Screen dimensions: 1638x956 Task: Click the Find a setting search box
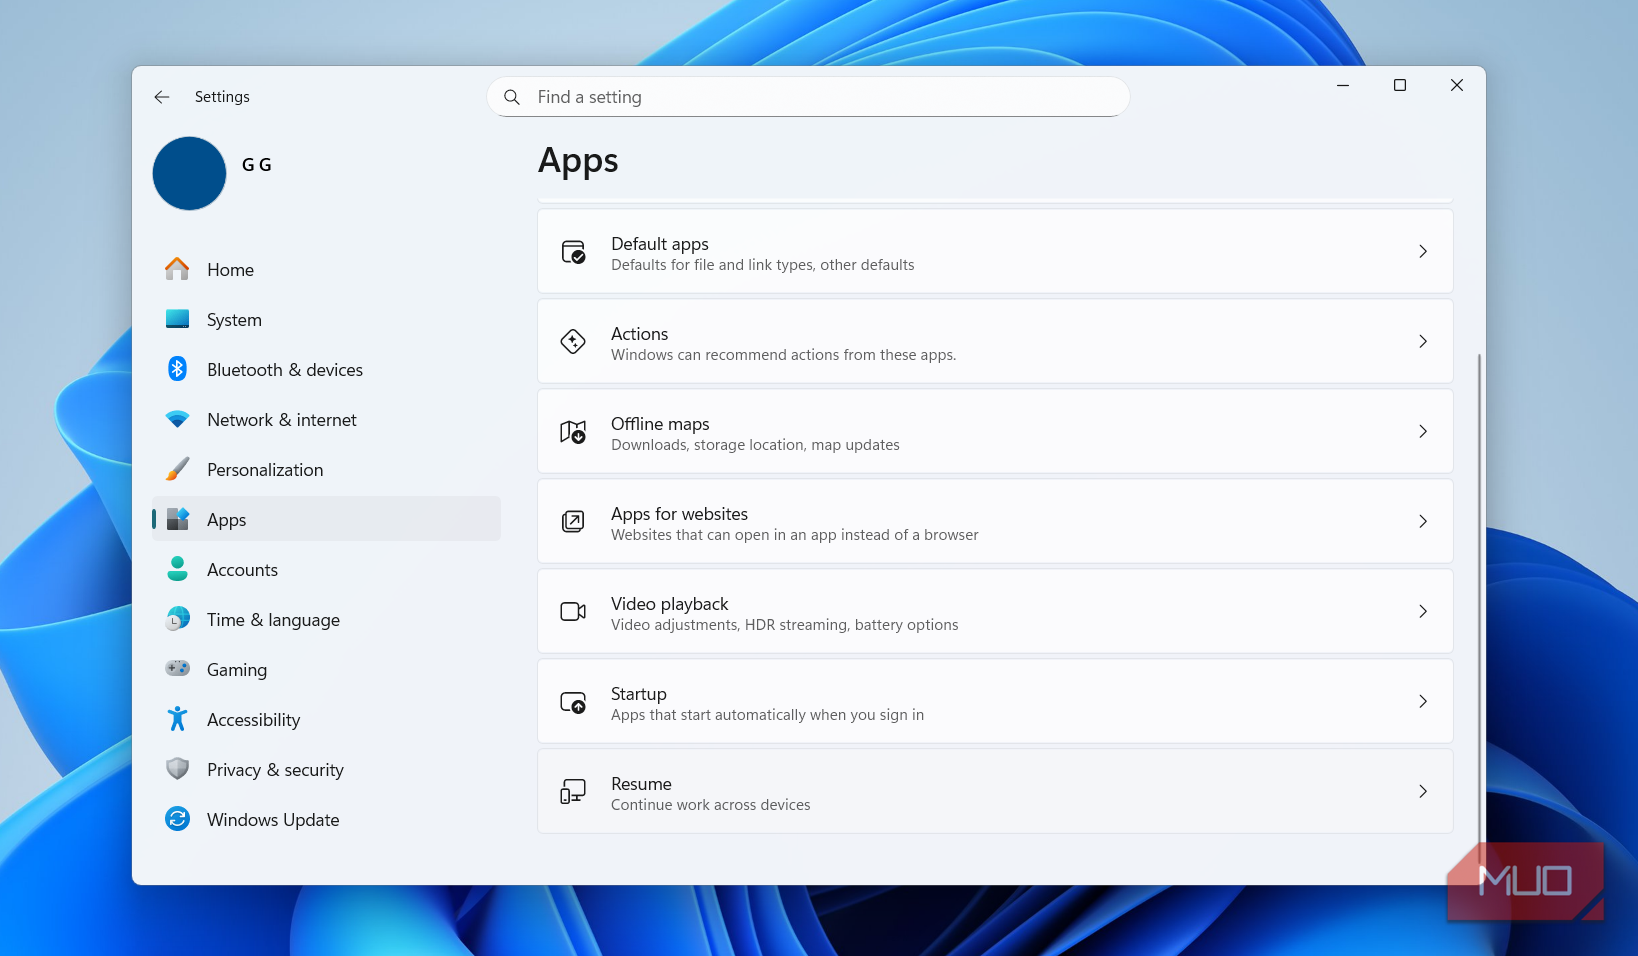tap(808, 97)
